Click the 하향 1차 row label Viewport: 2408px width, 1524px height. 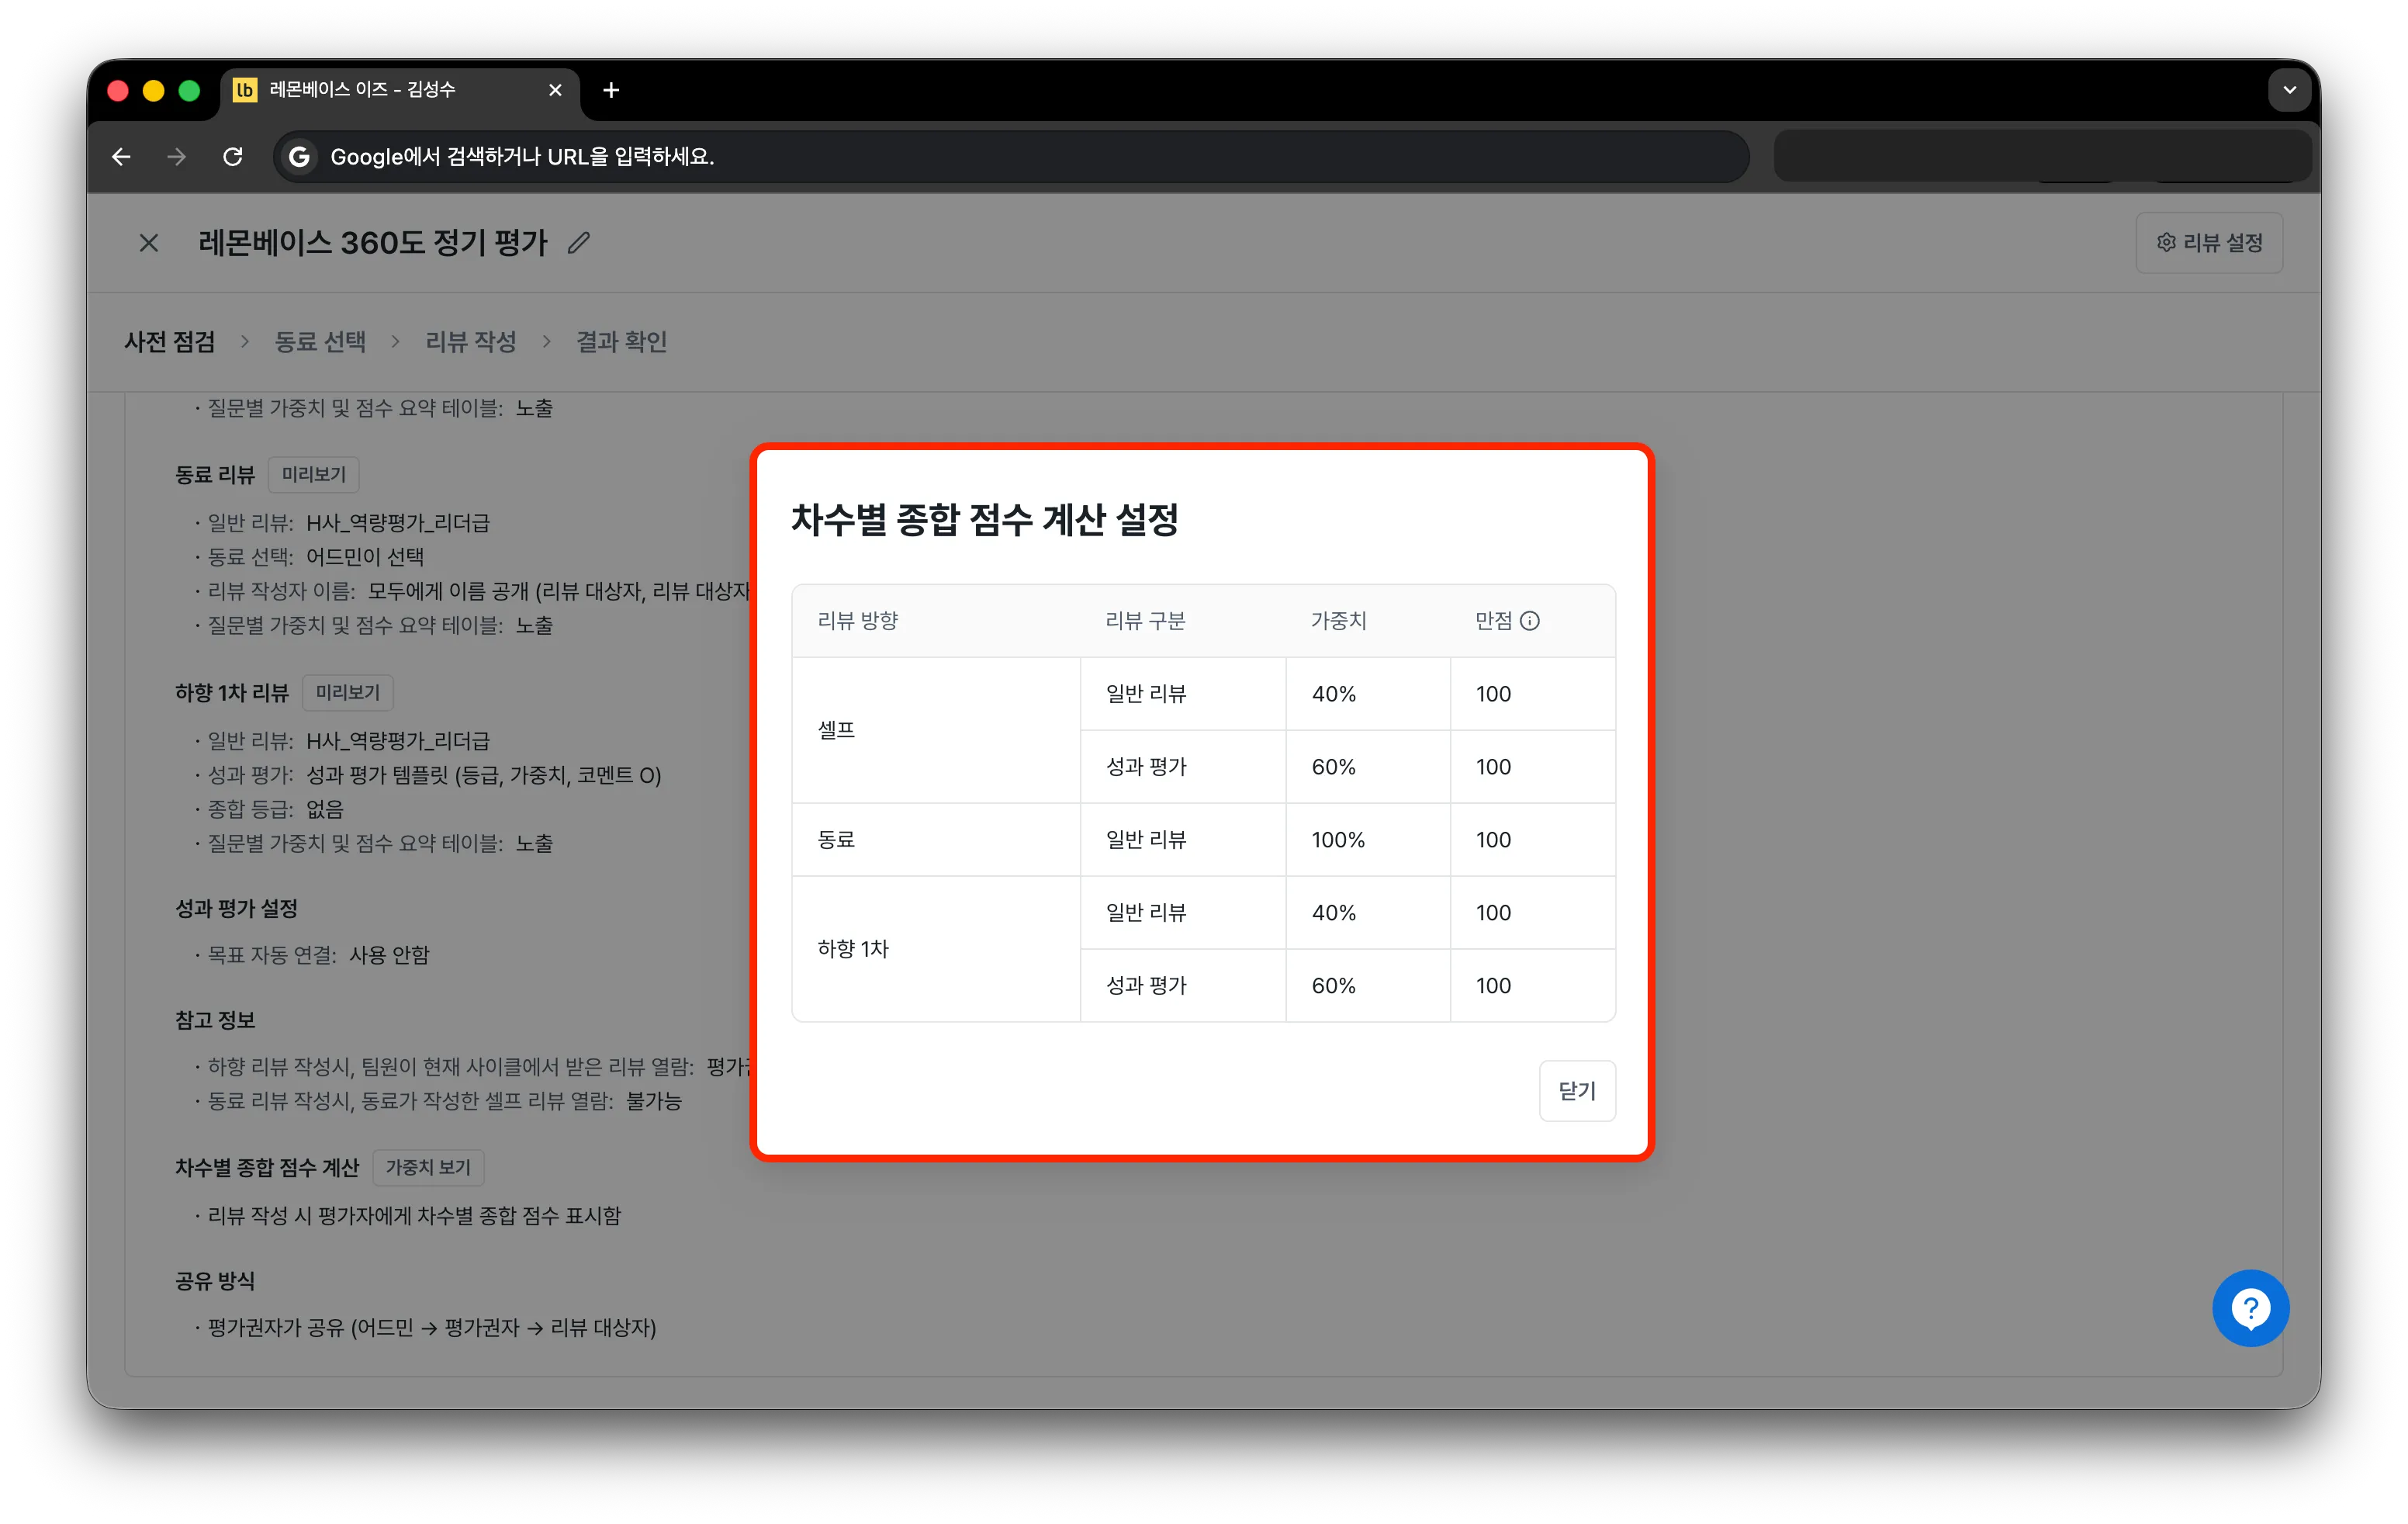[852, 949]
